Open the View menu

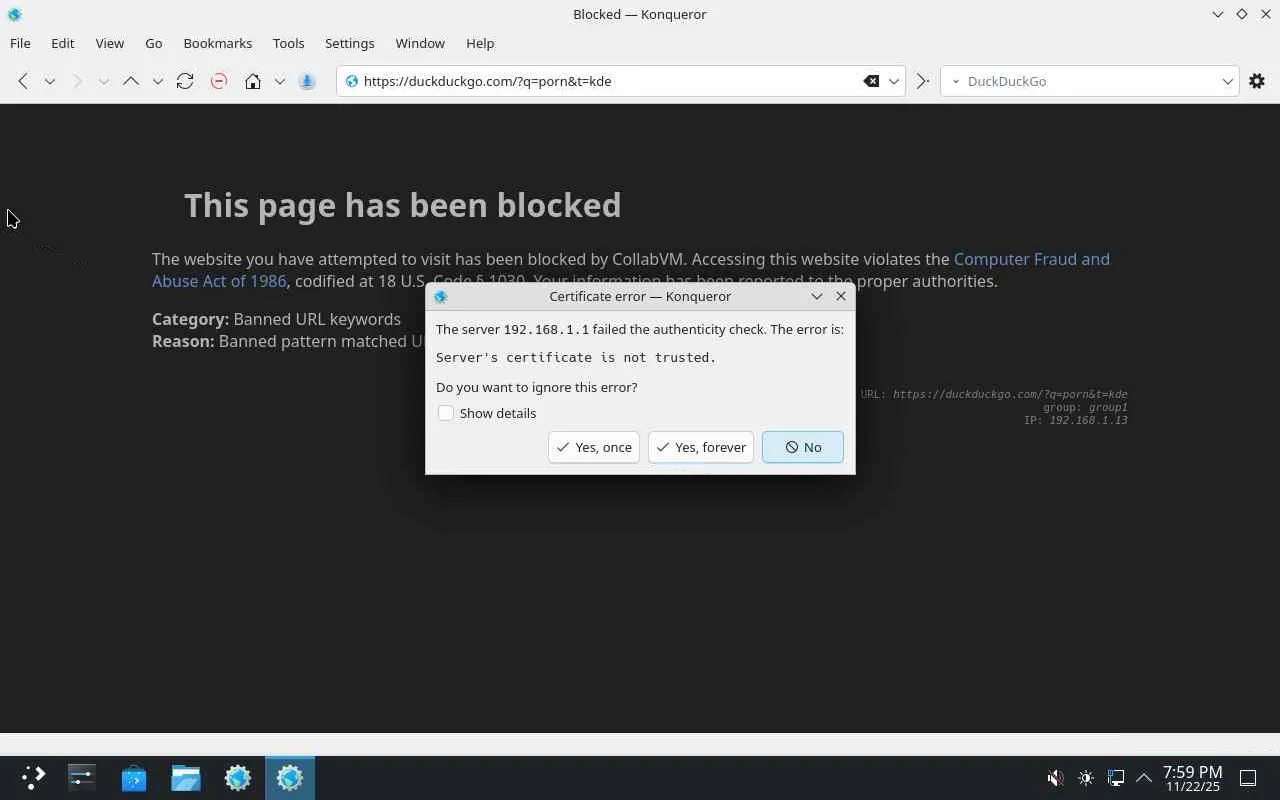point(110,43)
